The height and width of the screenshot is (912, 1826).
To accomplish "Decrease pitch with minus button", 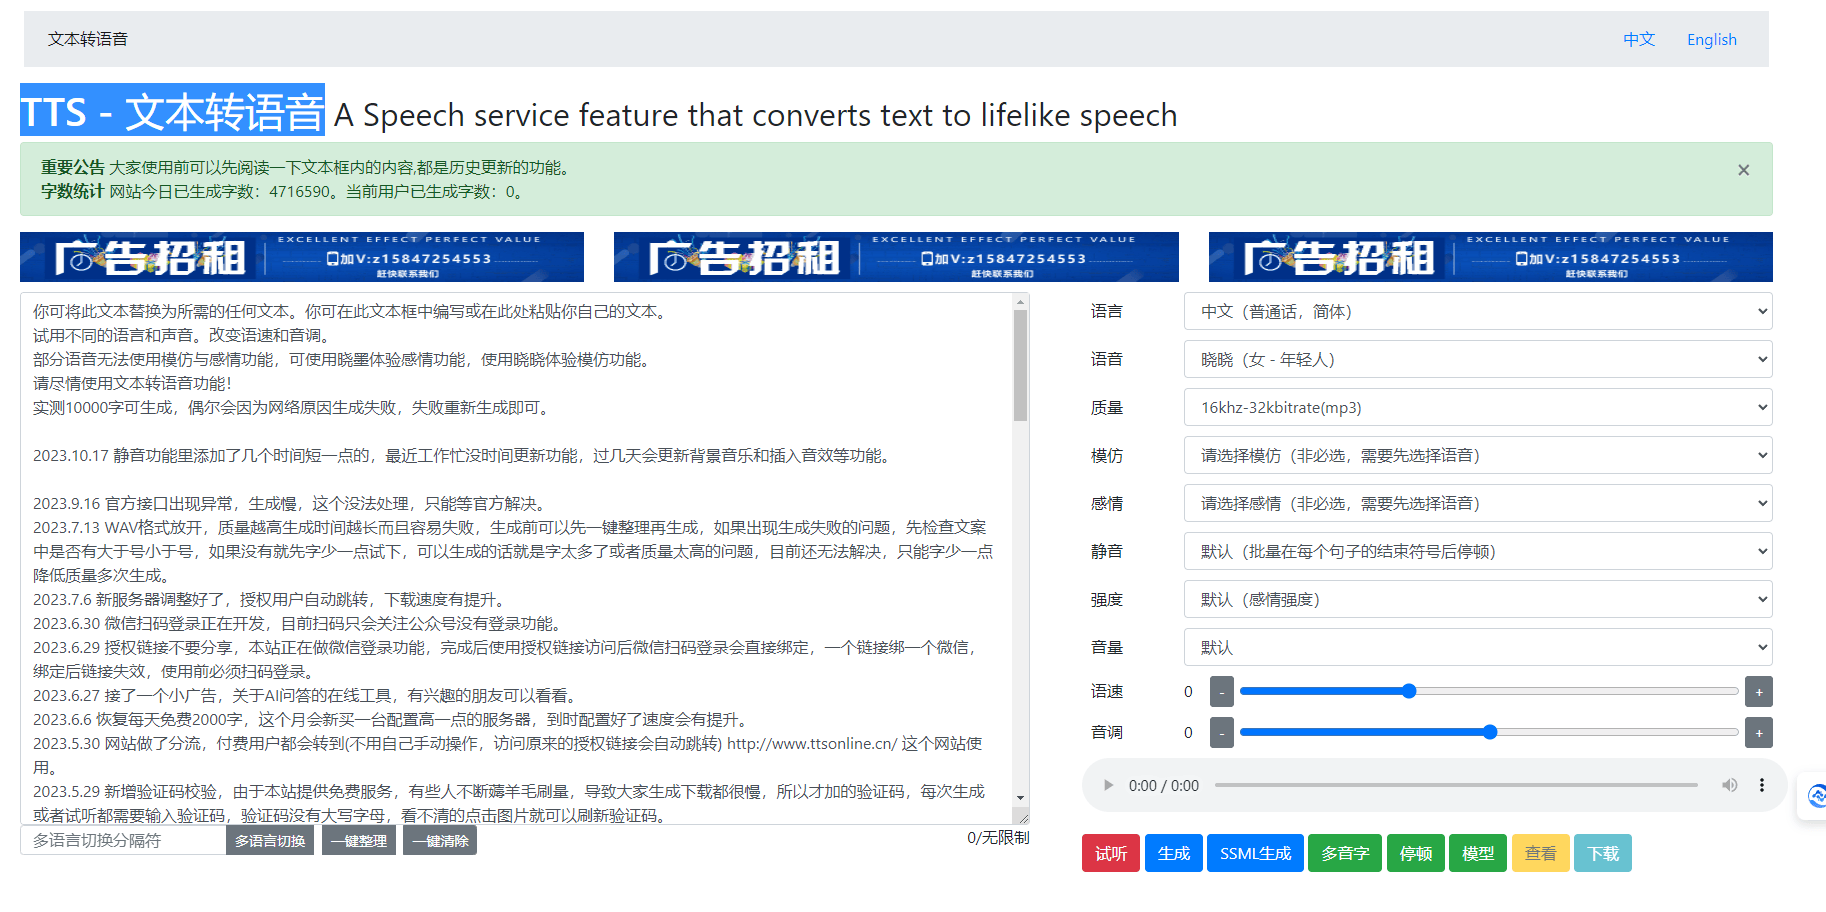I will 1221,733.
